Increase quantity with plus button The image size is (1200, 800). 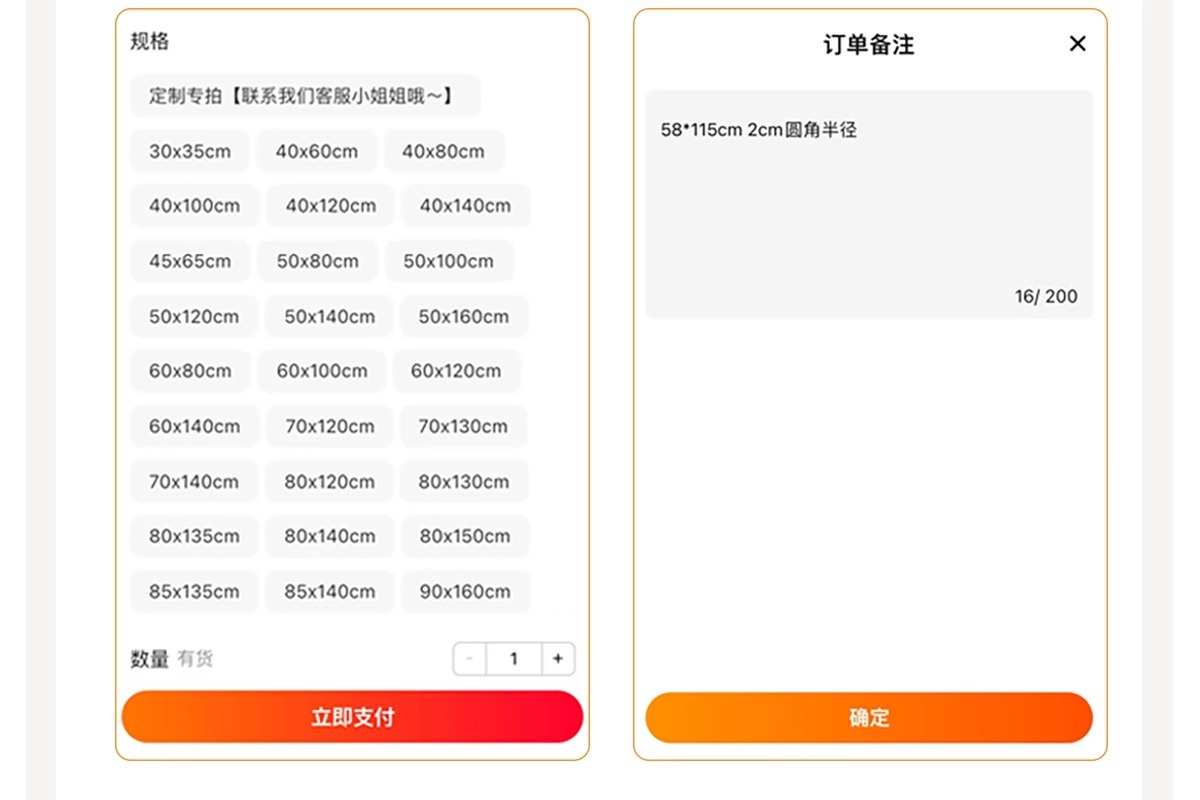coord(558,659)
